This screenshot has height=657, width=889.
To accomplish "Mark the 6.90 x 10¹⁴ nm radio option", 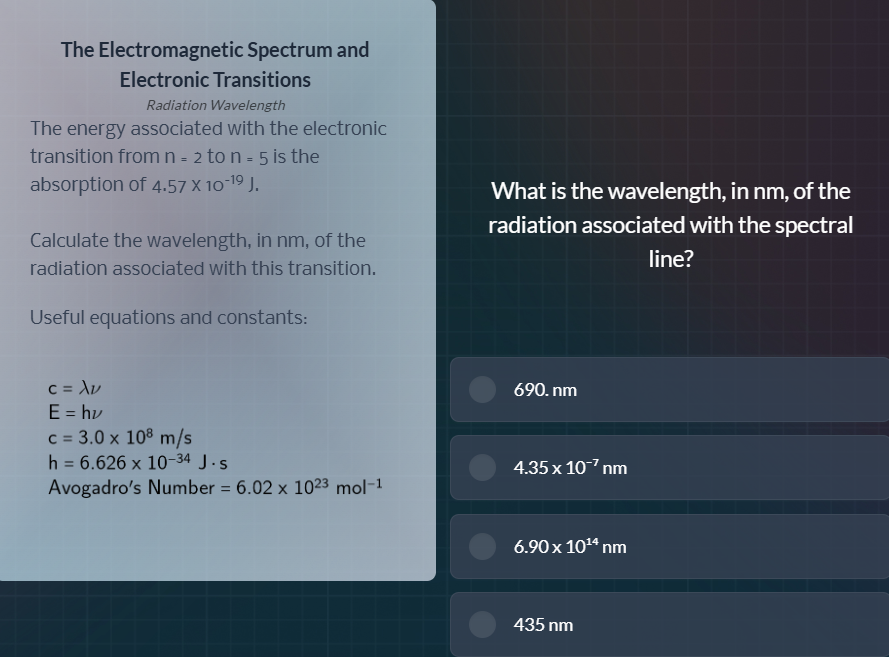I will click(x=483, y=546).
